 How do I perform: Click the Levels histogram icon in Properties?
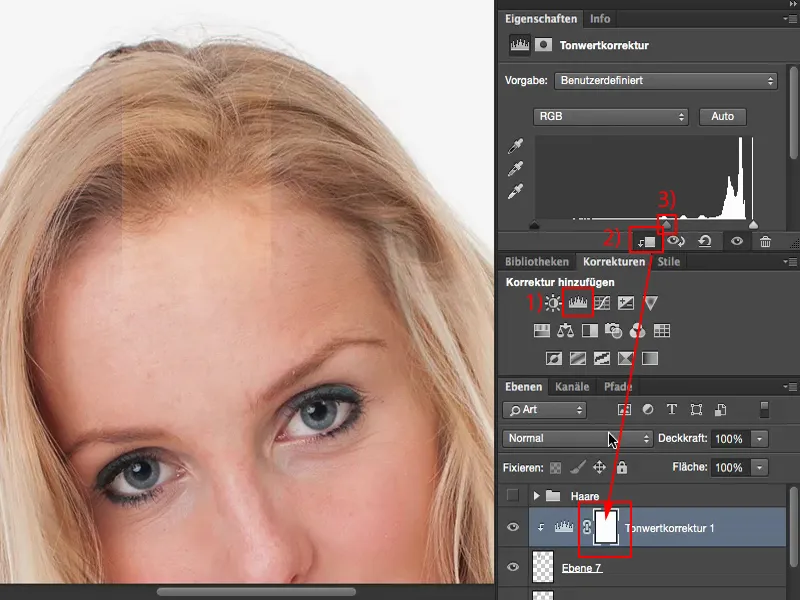[519, 45]
